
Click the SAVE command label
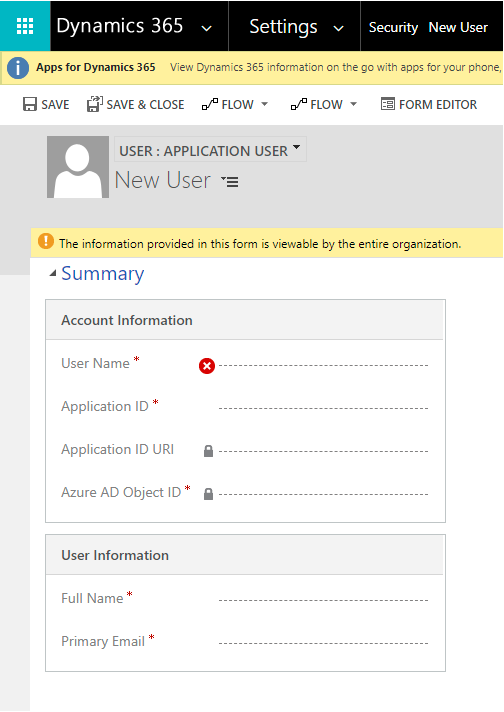pyautogui.click(x=55, y=104)
